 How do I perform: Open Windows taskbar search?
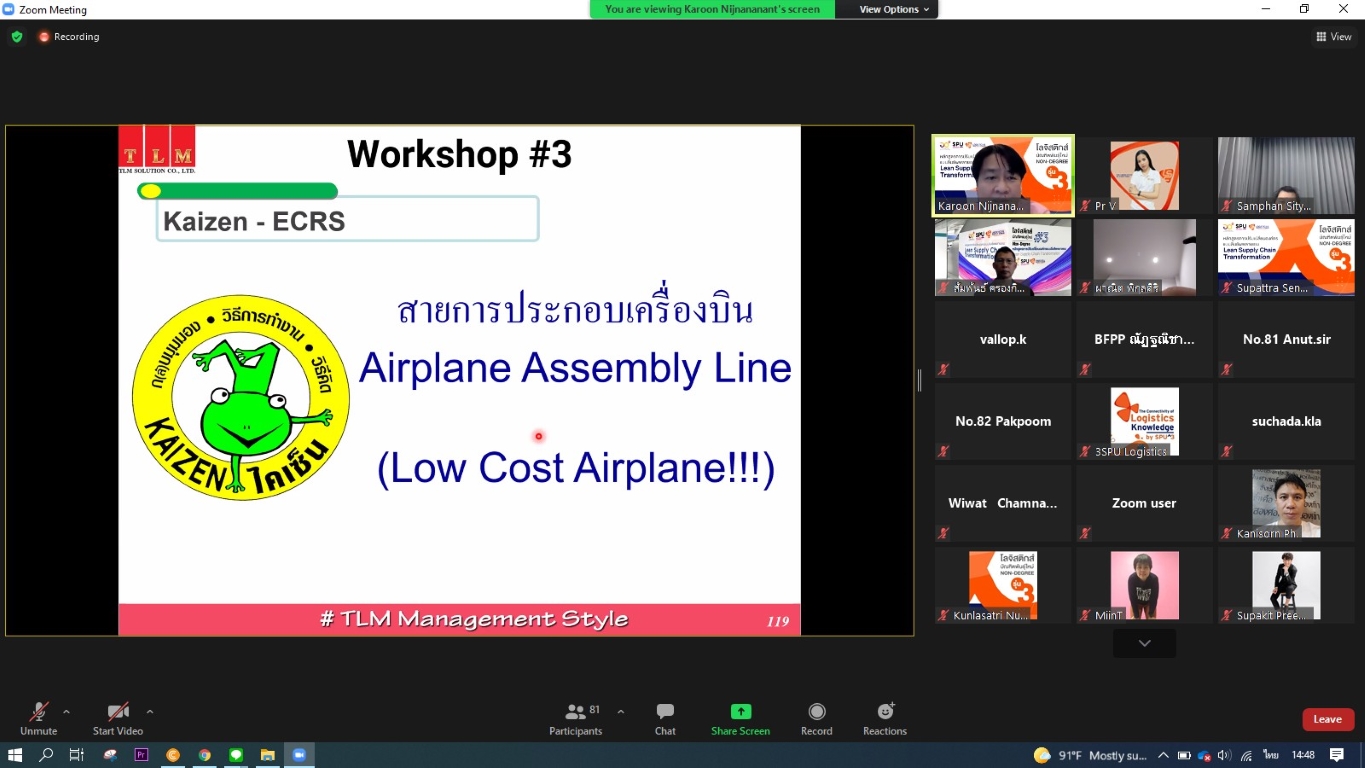(46, 755)
